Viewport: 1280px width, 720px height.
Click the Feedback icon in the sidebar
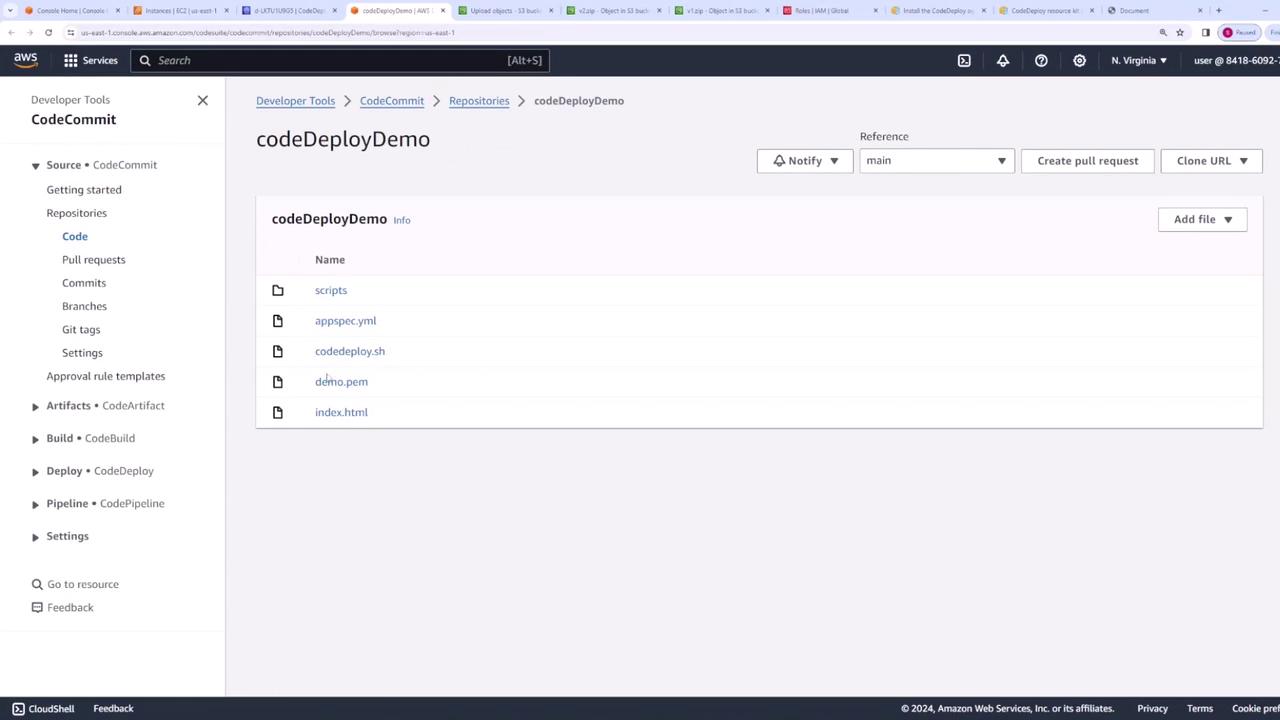(37, 607)
